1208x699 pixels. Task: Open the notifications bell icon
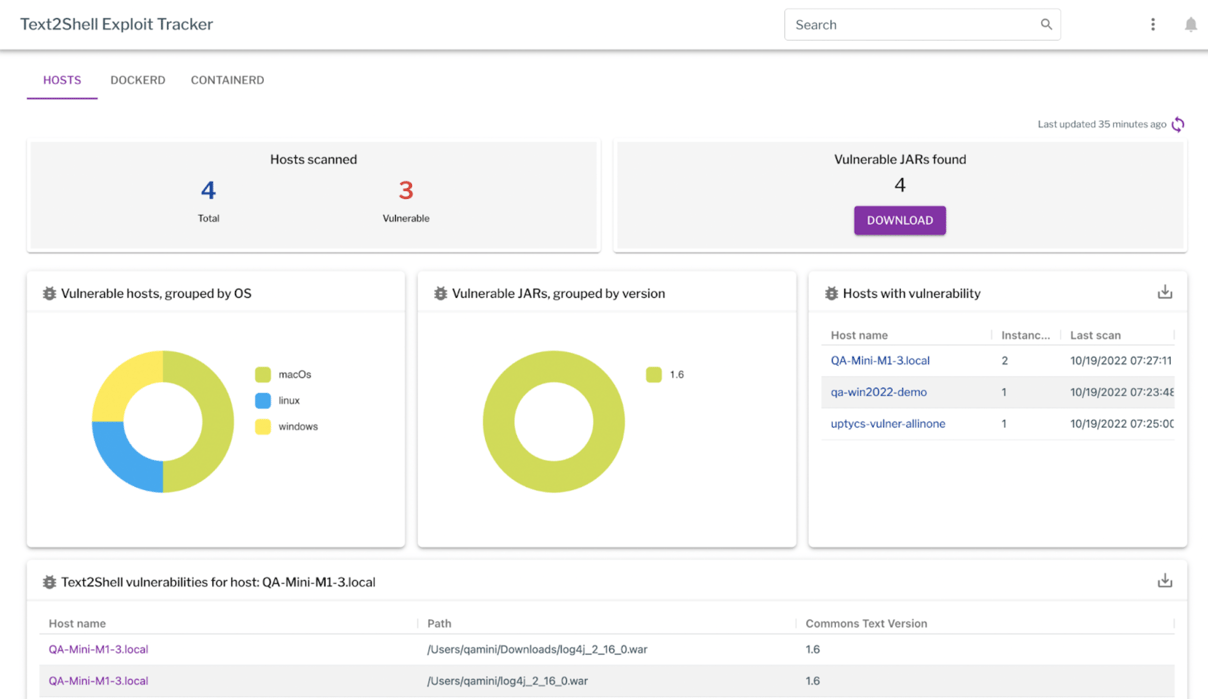[x=1190, y=25]
